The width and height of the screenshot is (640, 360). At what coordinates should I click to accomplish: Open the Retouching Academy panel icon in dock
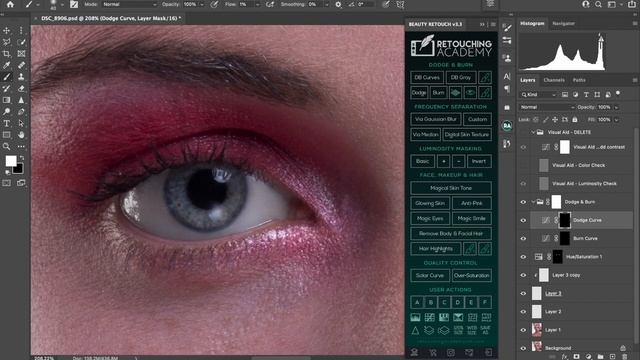point(507,126)
